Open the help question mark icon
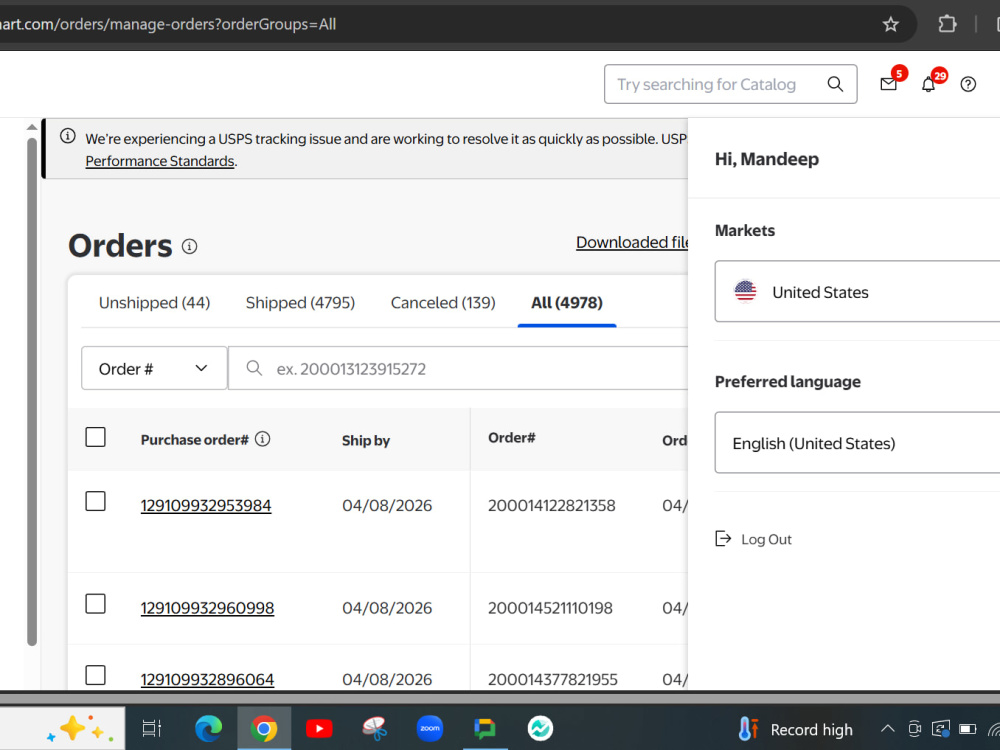1000x750 pixels. pyautogui.click(x=968, y=84)
